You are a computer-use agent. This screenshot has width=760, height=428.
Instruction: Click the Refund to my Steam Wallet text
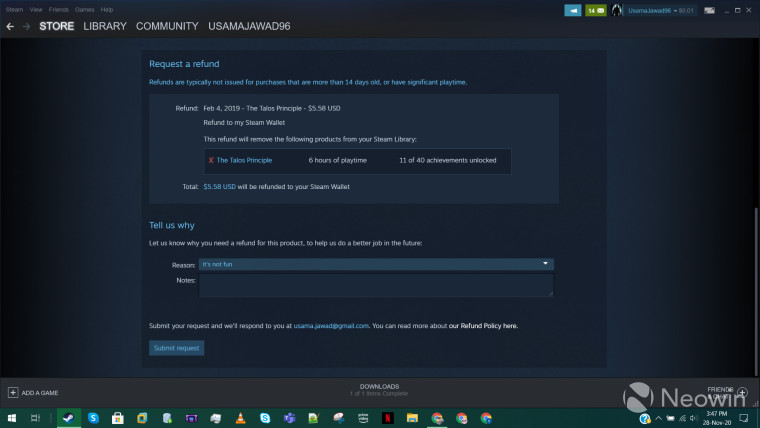tap(244, 123)
